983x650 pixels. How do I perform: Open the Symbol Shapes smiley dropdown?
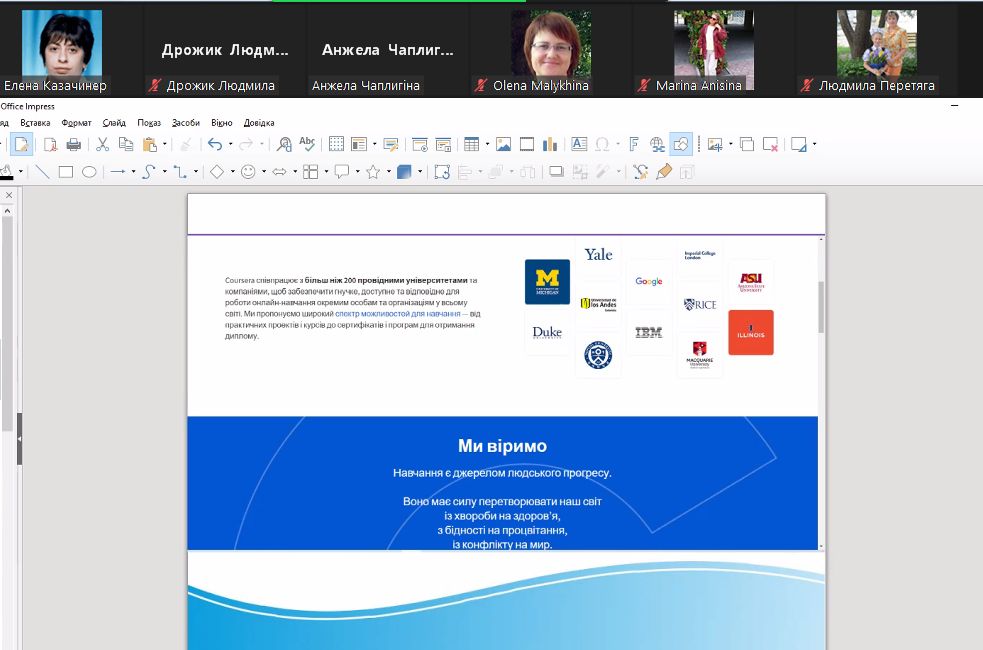(264, 172)
